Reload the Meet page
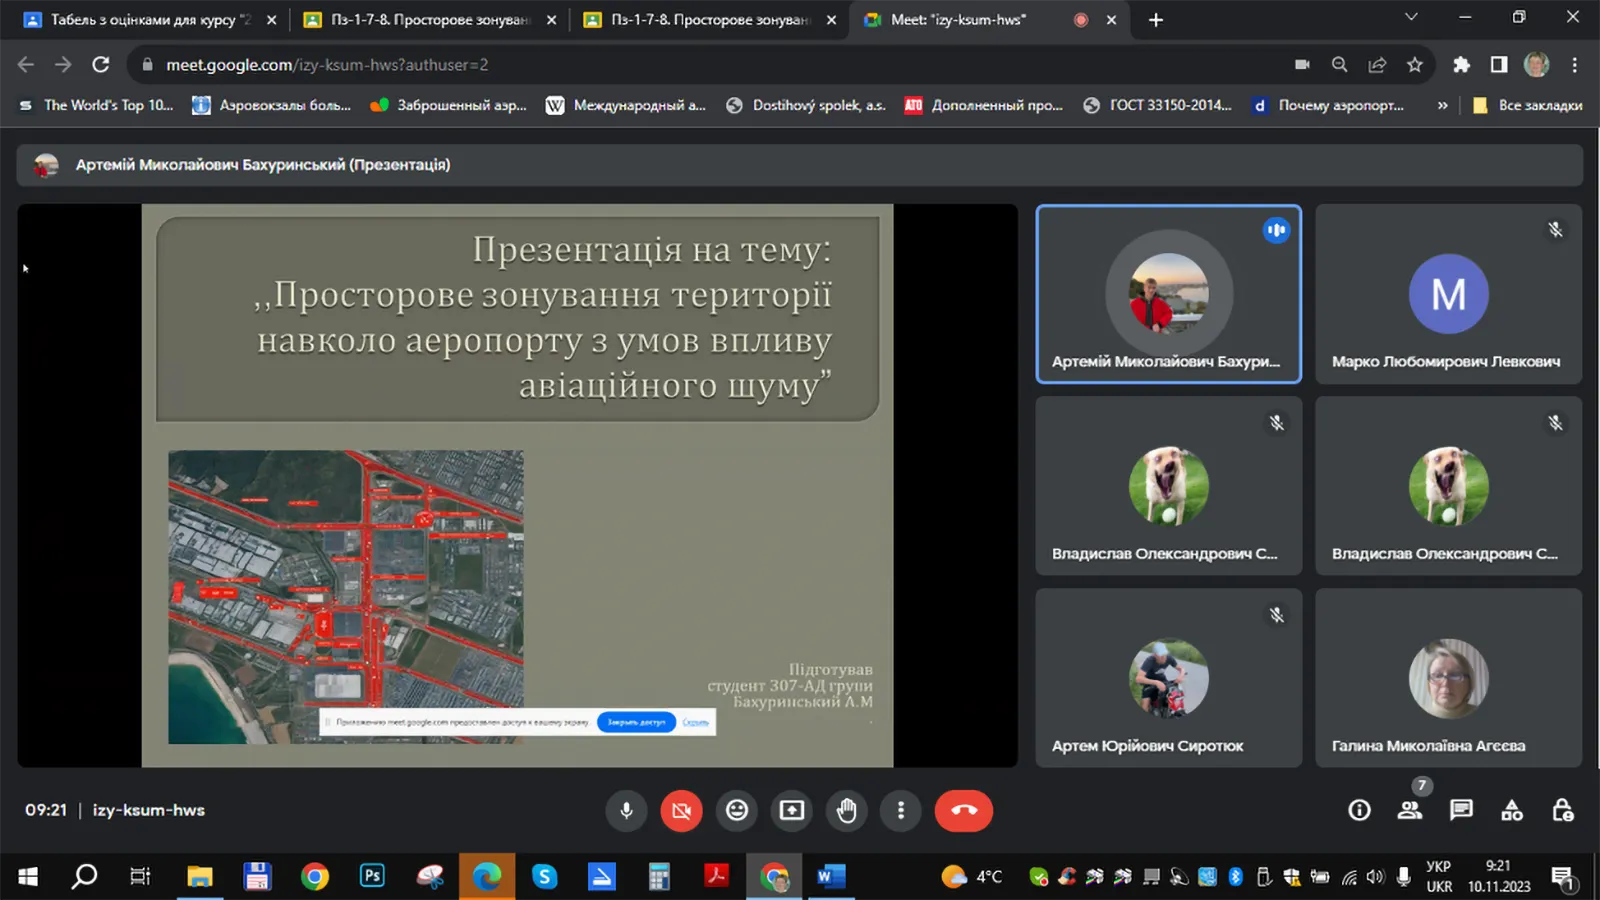 click(101, 64)
